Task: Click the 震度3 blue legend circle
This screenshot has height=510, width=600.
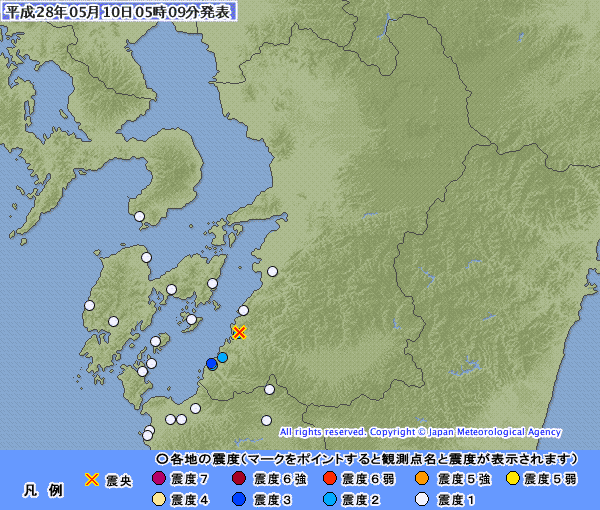Action: tap(239, 499)
